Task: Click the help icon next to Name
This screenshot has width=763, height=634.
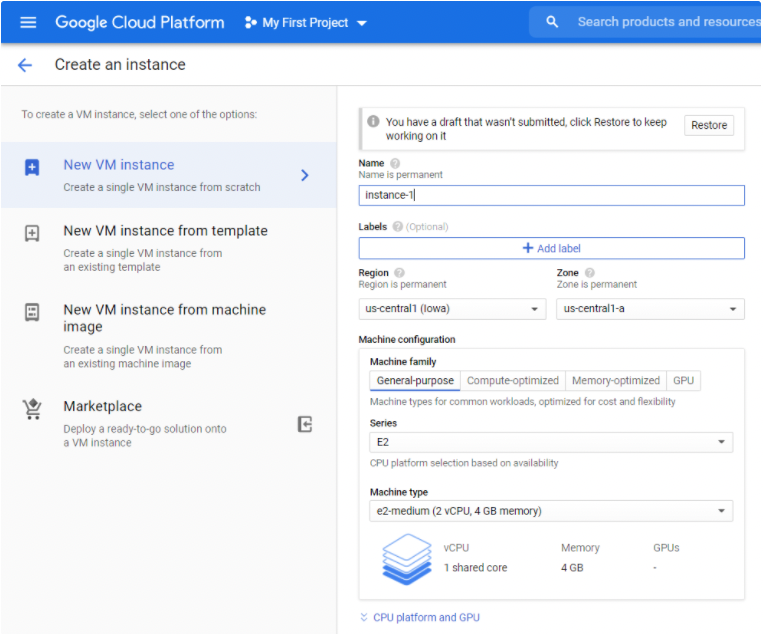Action: 395,163
